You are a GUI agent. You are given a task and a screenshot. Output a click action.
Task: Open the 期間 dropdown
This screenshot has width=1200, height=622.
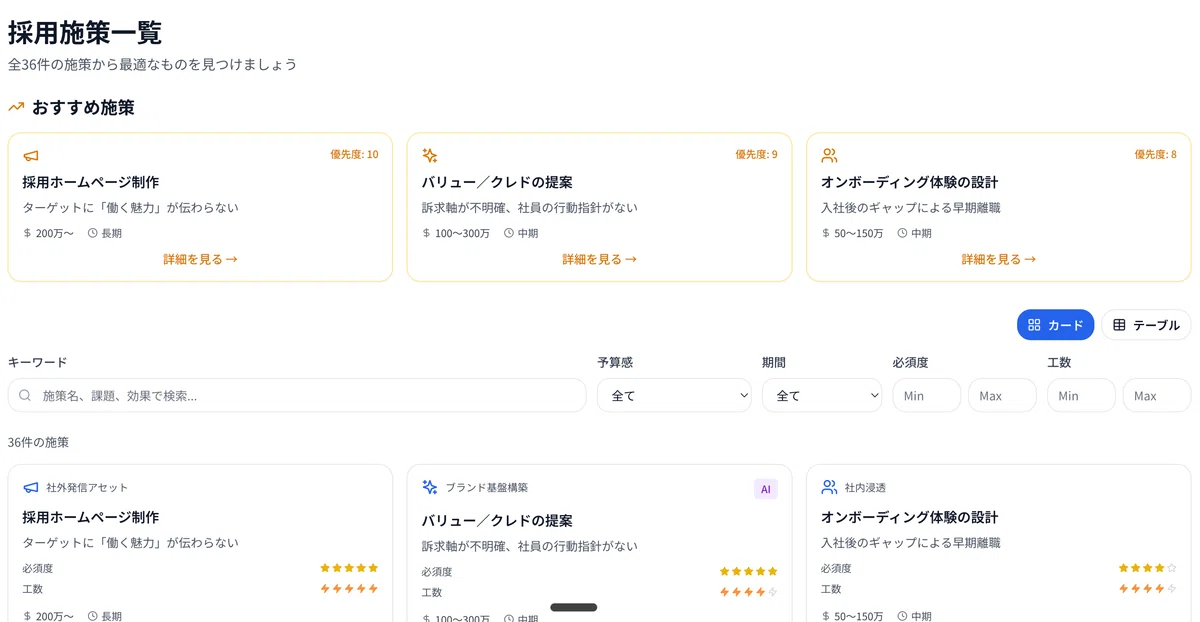click(x=822, y=396)
